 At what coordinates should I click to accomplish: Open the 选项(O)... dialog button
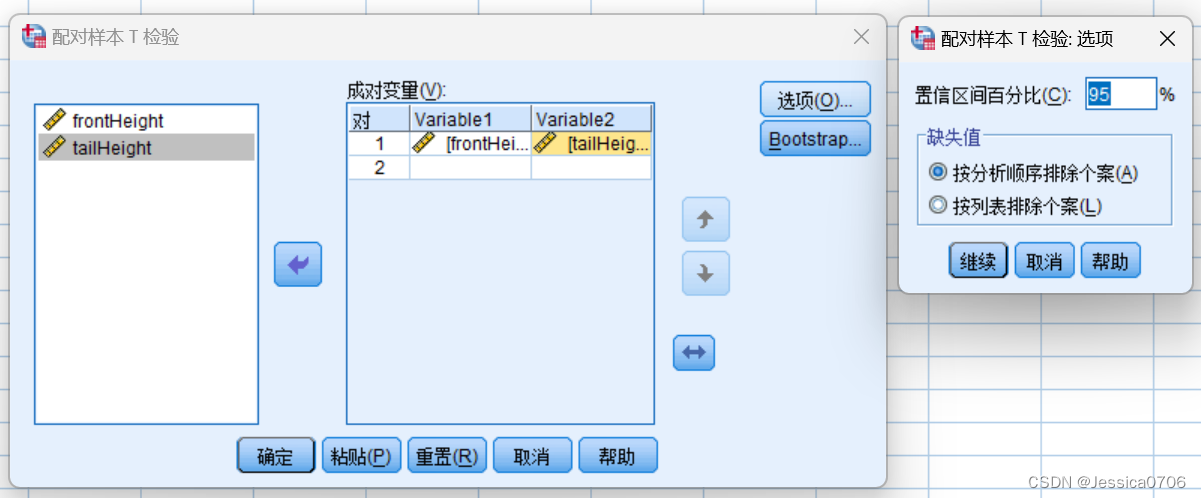[x=815, y=100]
